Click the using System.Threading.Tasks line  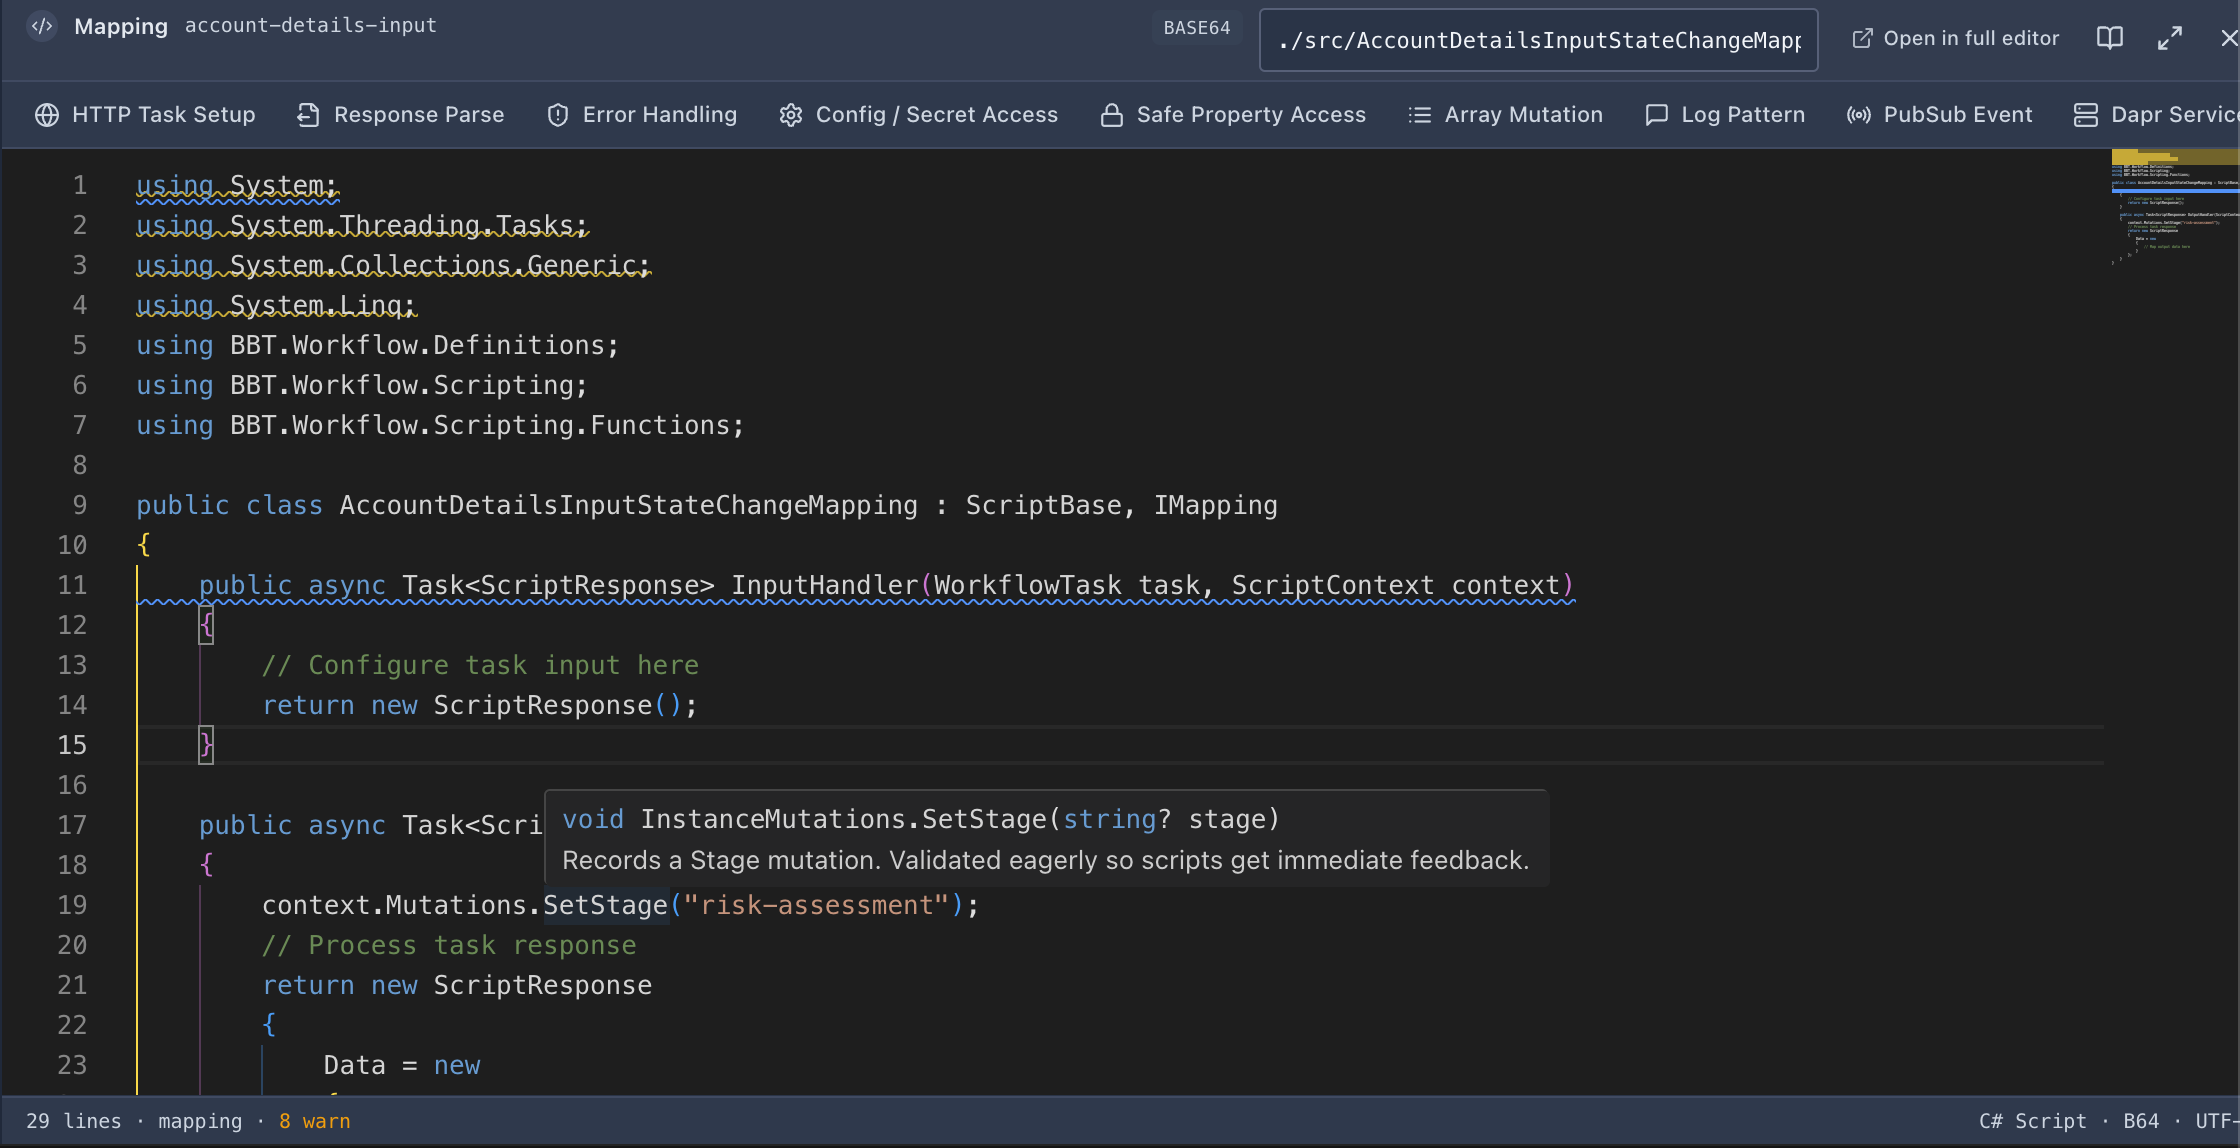[x=362, y=225]
